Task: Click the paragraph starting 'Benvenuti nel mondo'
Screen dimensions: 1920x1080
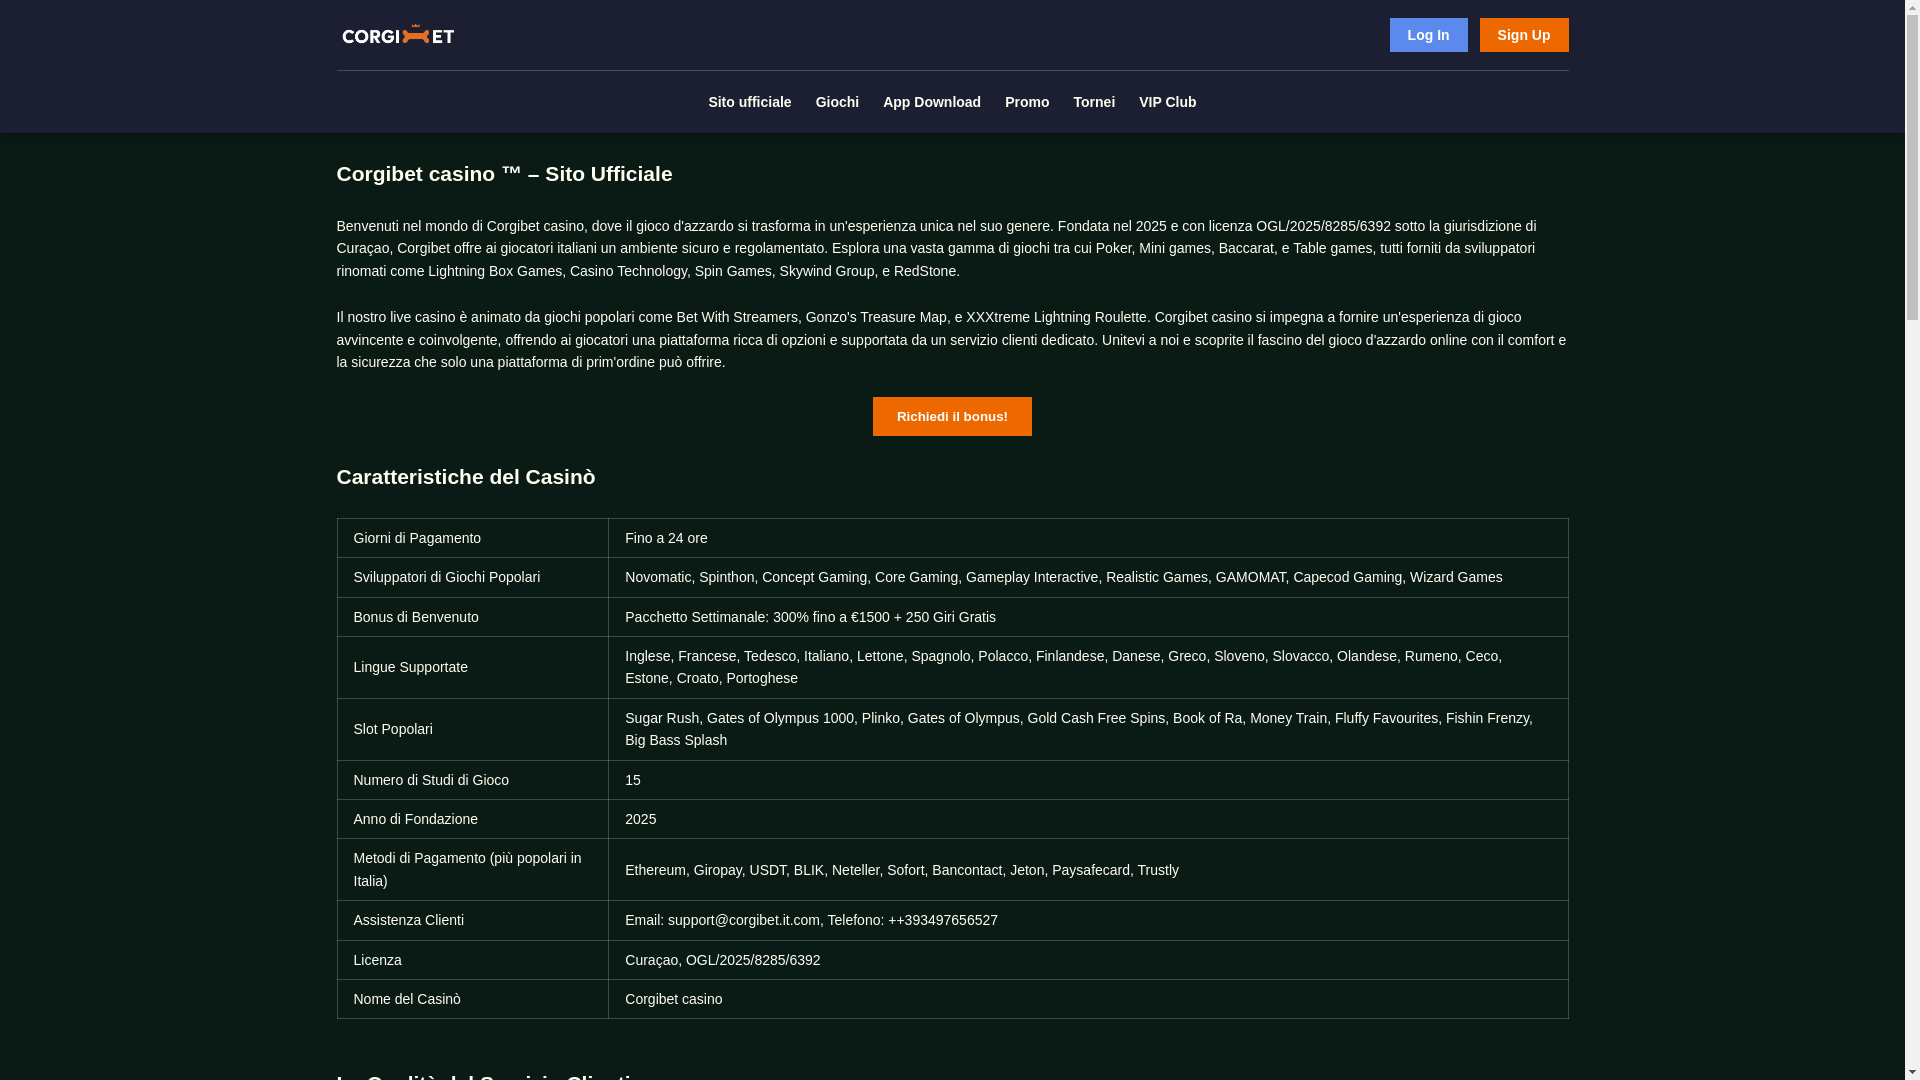Action: tap(952, 248)
